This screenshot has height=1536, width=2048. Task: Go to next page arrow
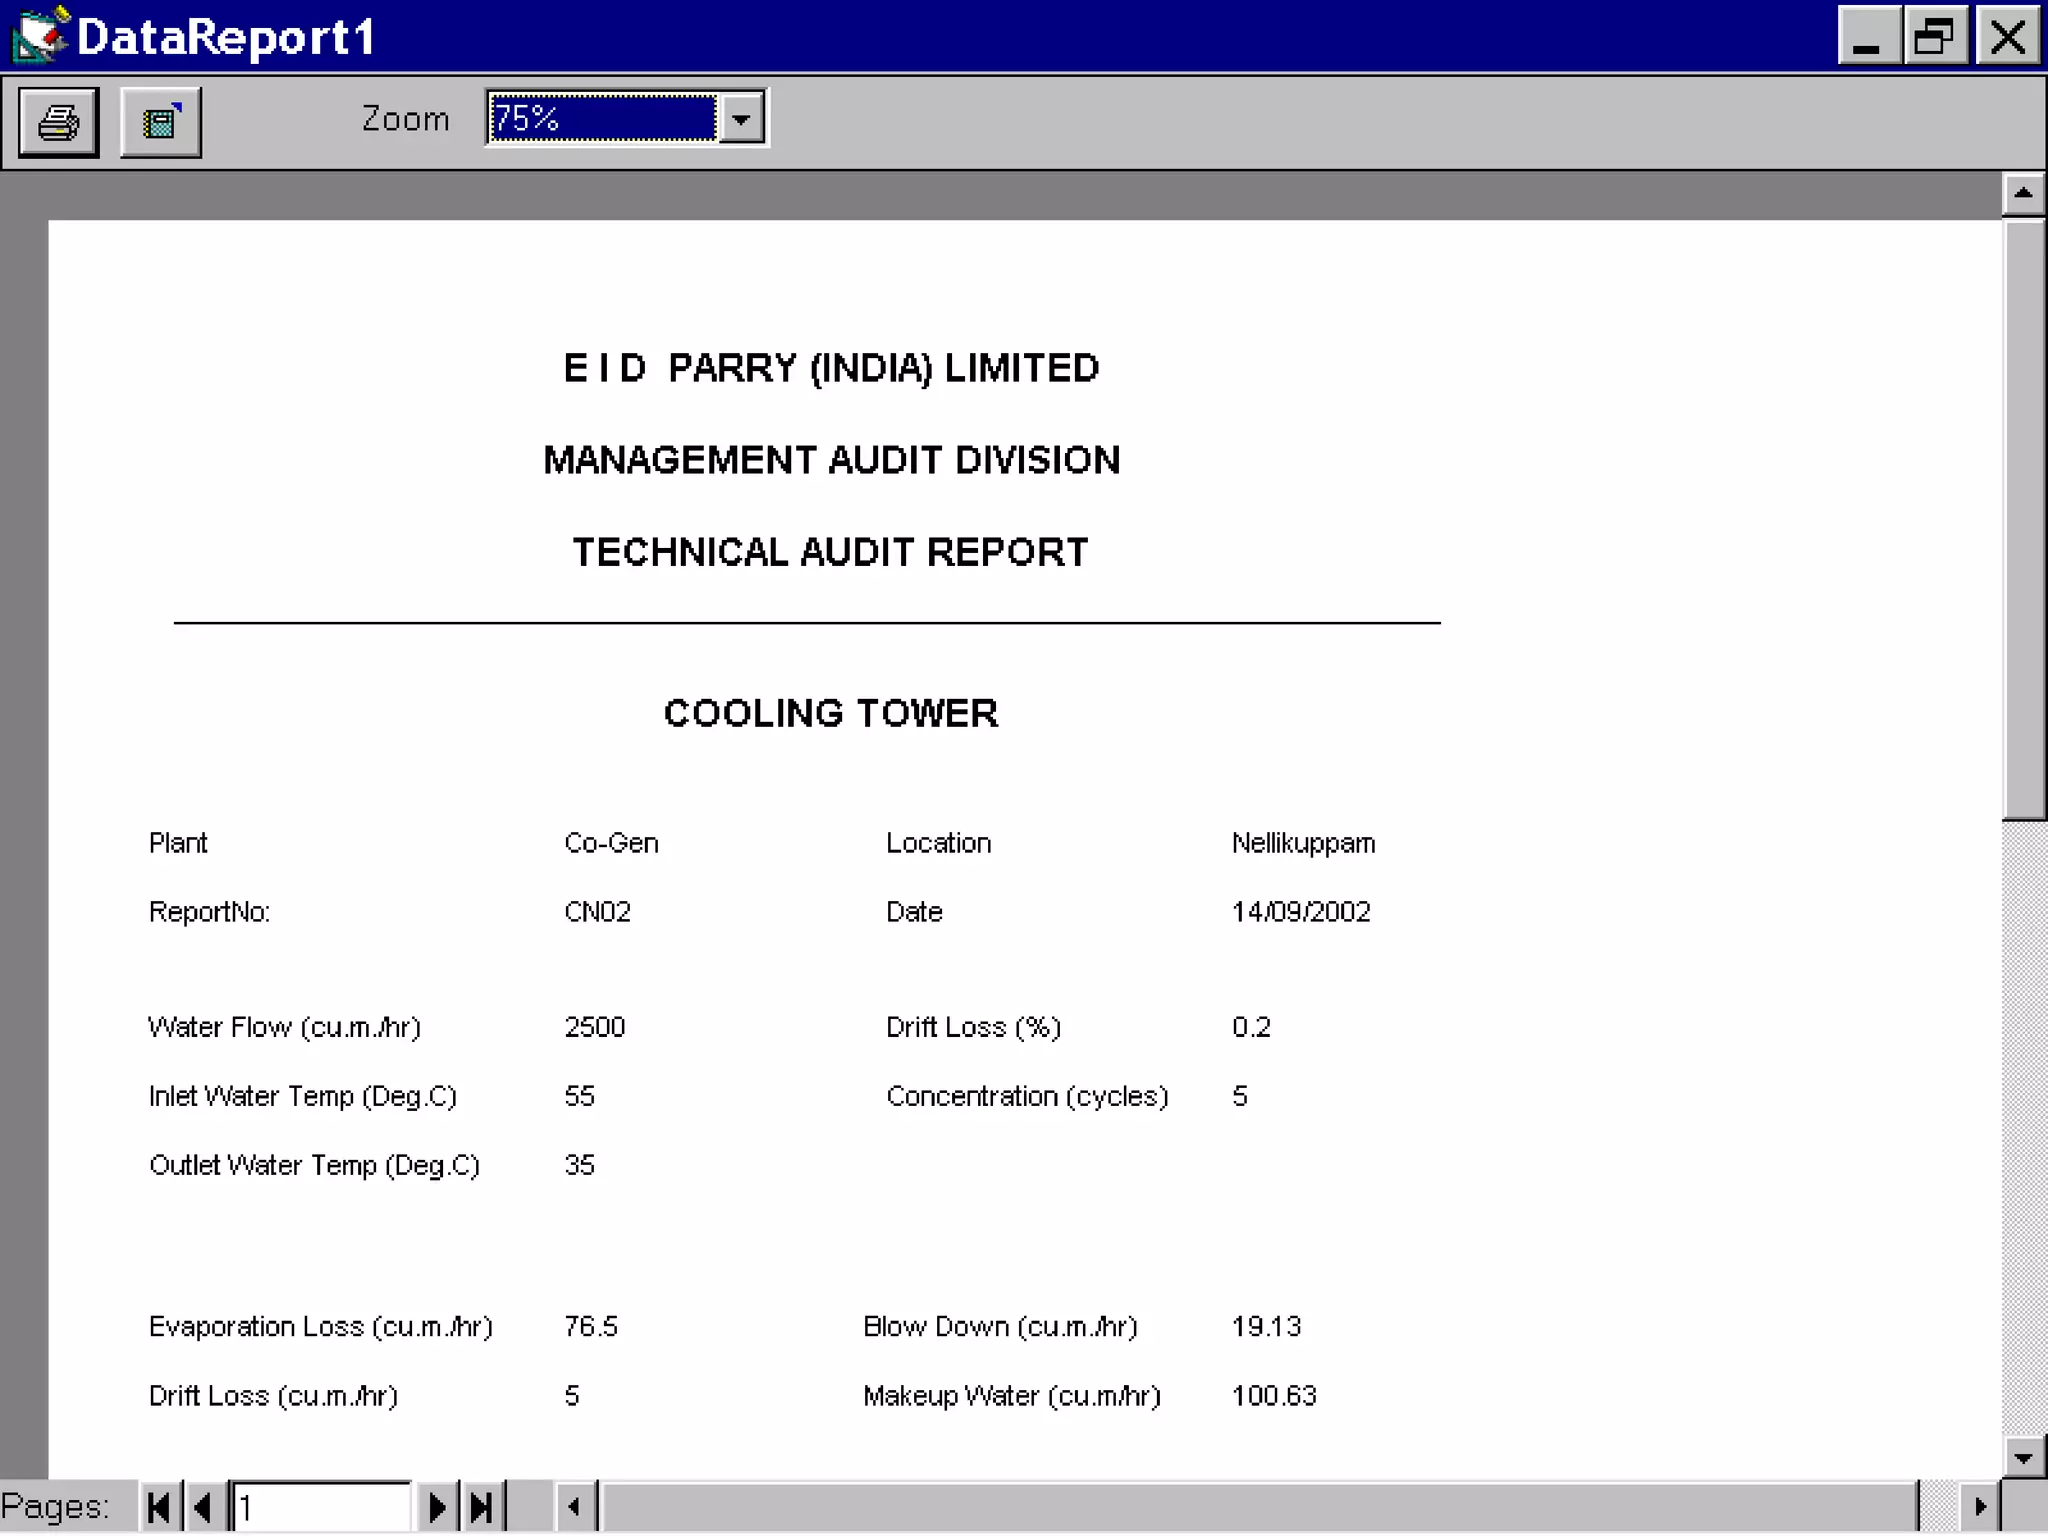(x=436, y=1507)
